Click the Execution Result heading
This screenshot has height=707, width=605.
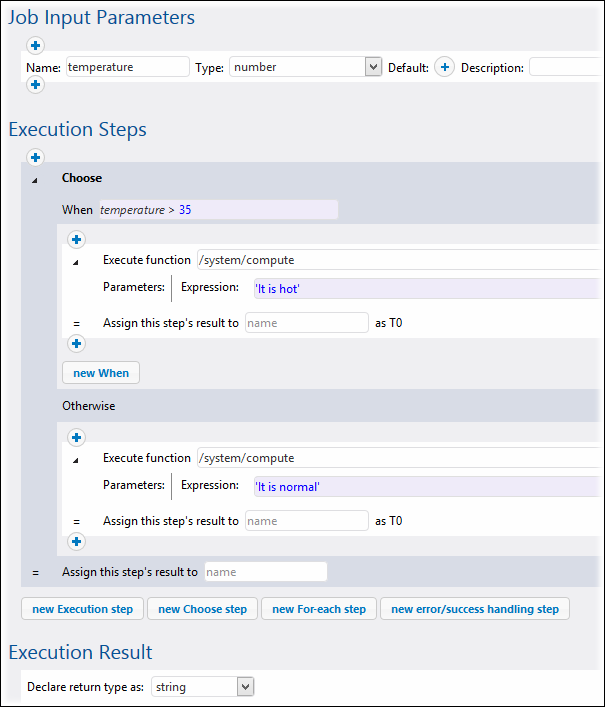click(x=81, y=652)
